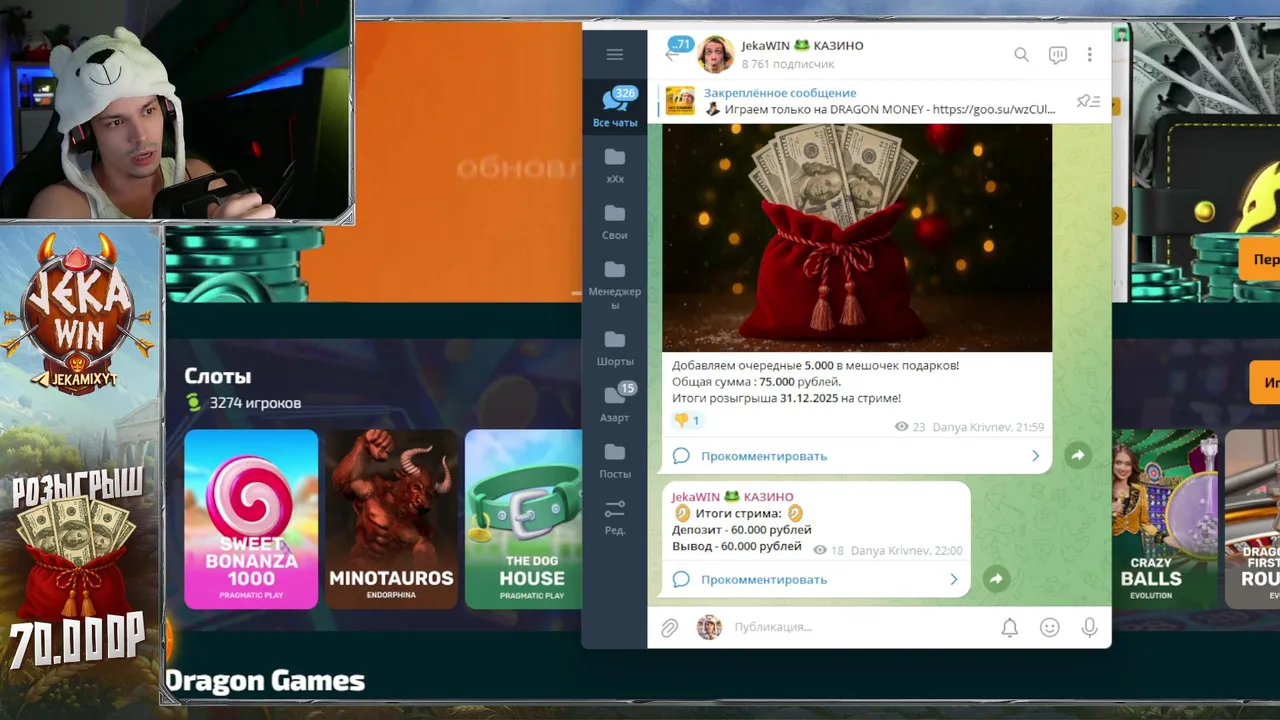1280x720 pixels.
Task: Open the three-dot channel options menu
Action: (x=1089, y=55)
